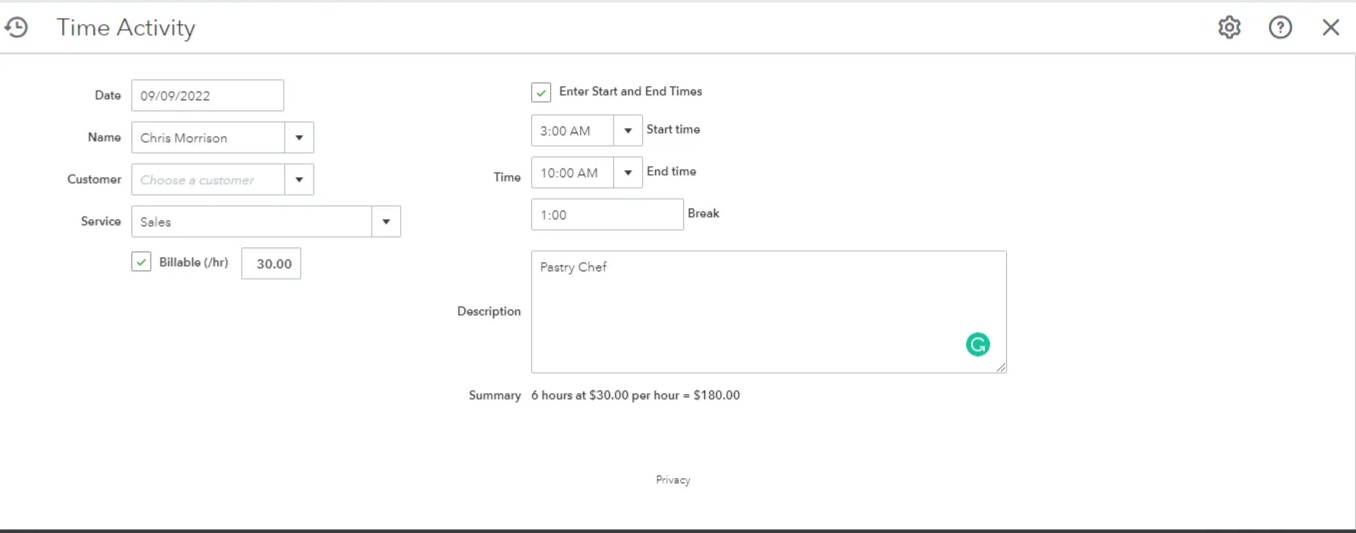The width and height of the screenshot is (1356, 533).
Task: Click the Grammarly icon in Description box
Action: point(977,345)
